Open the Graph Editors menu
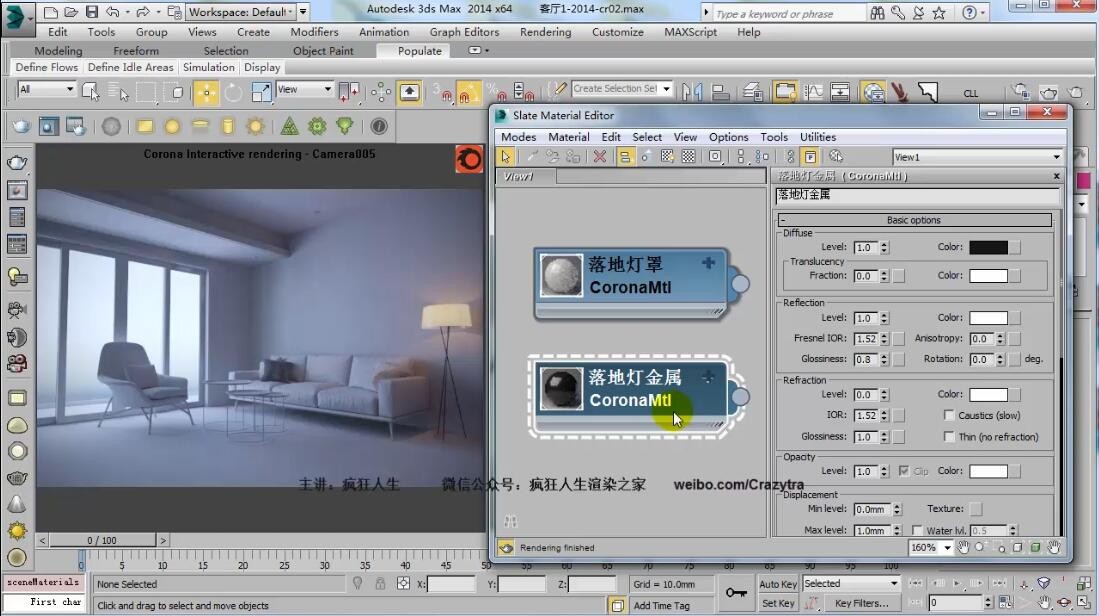1099x616 pixels. pyautogui.click(x=464, y=32)
